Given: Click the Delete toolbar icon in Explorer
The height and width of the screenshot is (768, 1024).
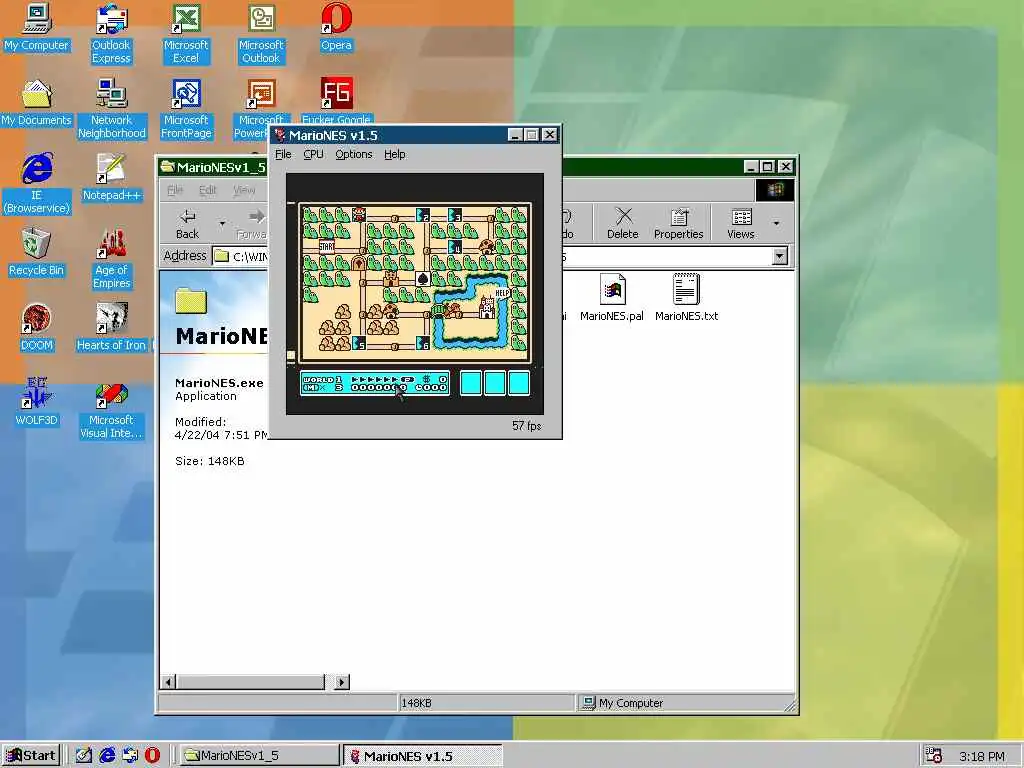Looking at the screenshot, I should pos(622,223).
